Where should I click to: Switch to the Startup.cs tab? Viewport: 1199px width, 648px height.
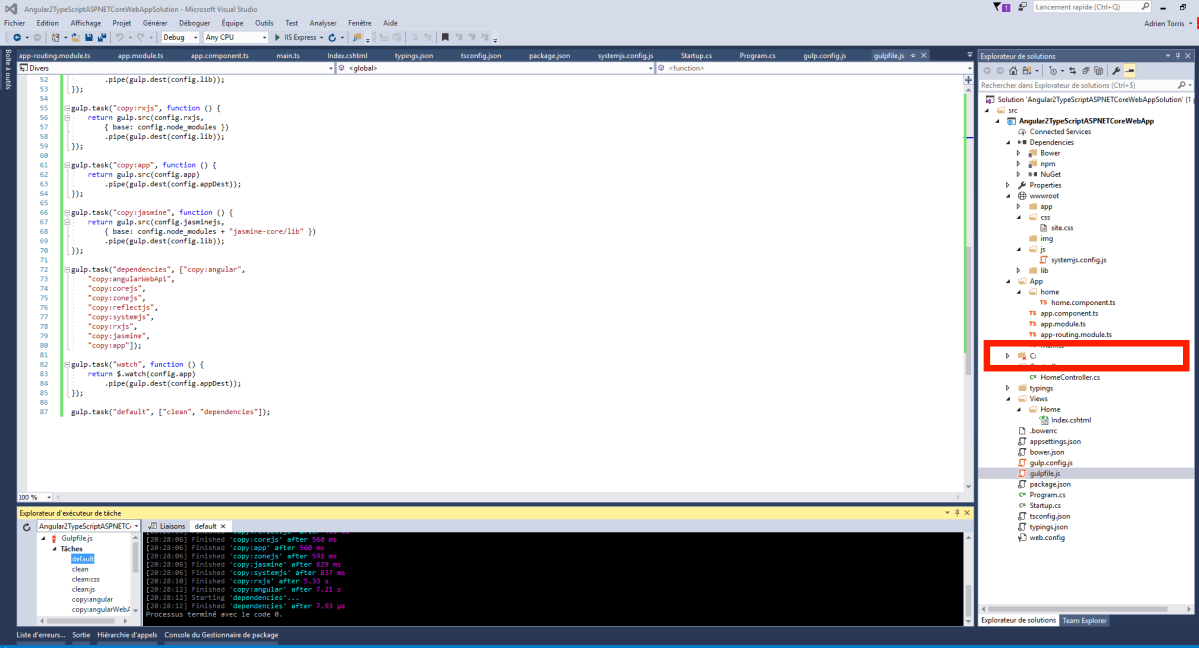pos(696,55)
